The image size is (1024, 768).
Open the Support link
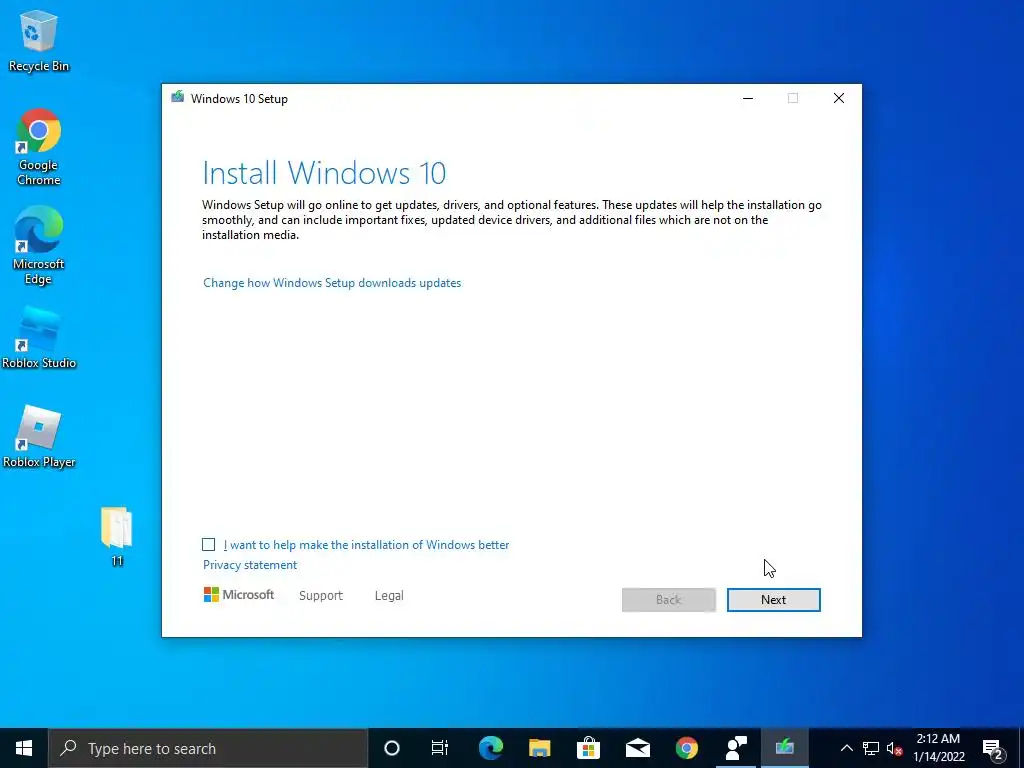point(321,596)
